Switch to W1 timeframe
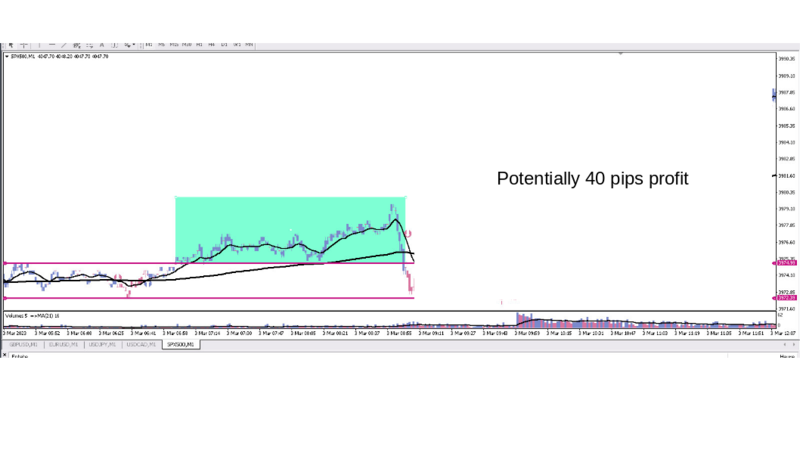Viewport: 800px width, 450px height. point(237,45)
